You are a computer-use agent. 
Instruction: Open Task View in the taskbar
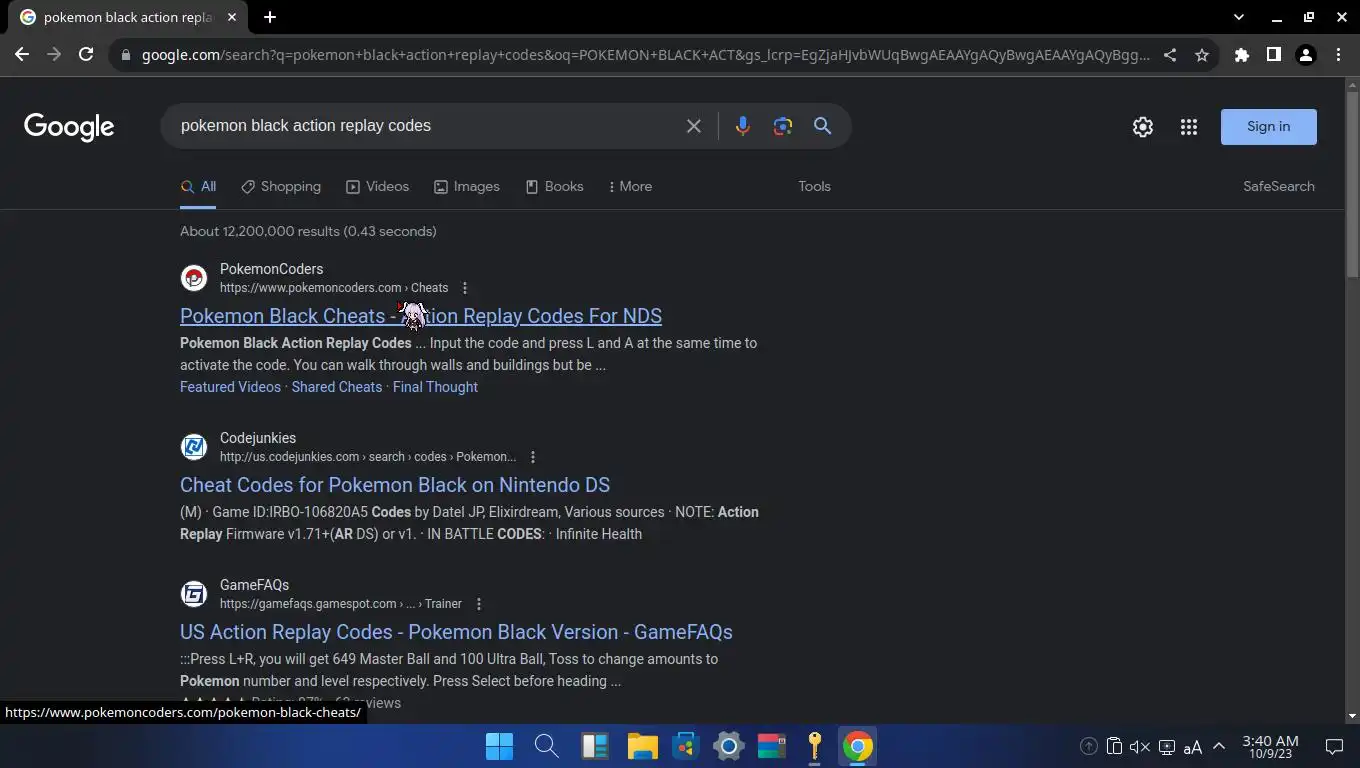594,747
